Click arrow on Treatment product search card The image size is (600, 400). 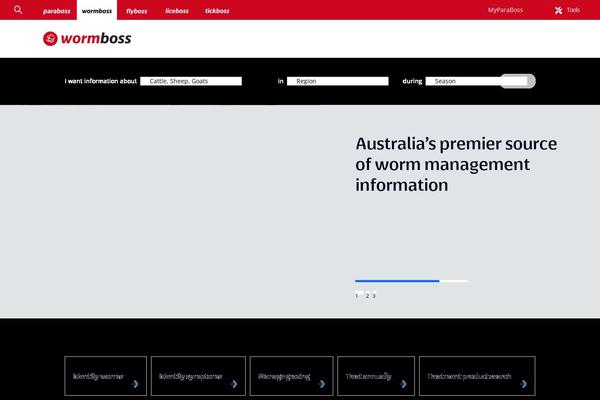pyautogui.click(x=524, y=384)
